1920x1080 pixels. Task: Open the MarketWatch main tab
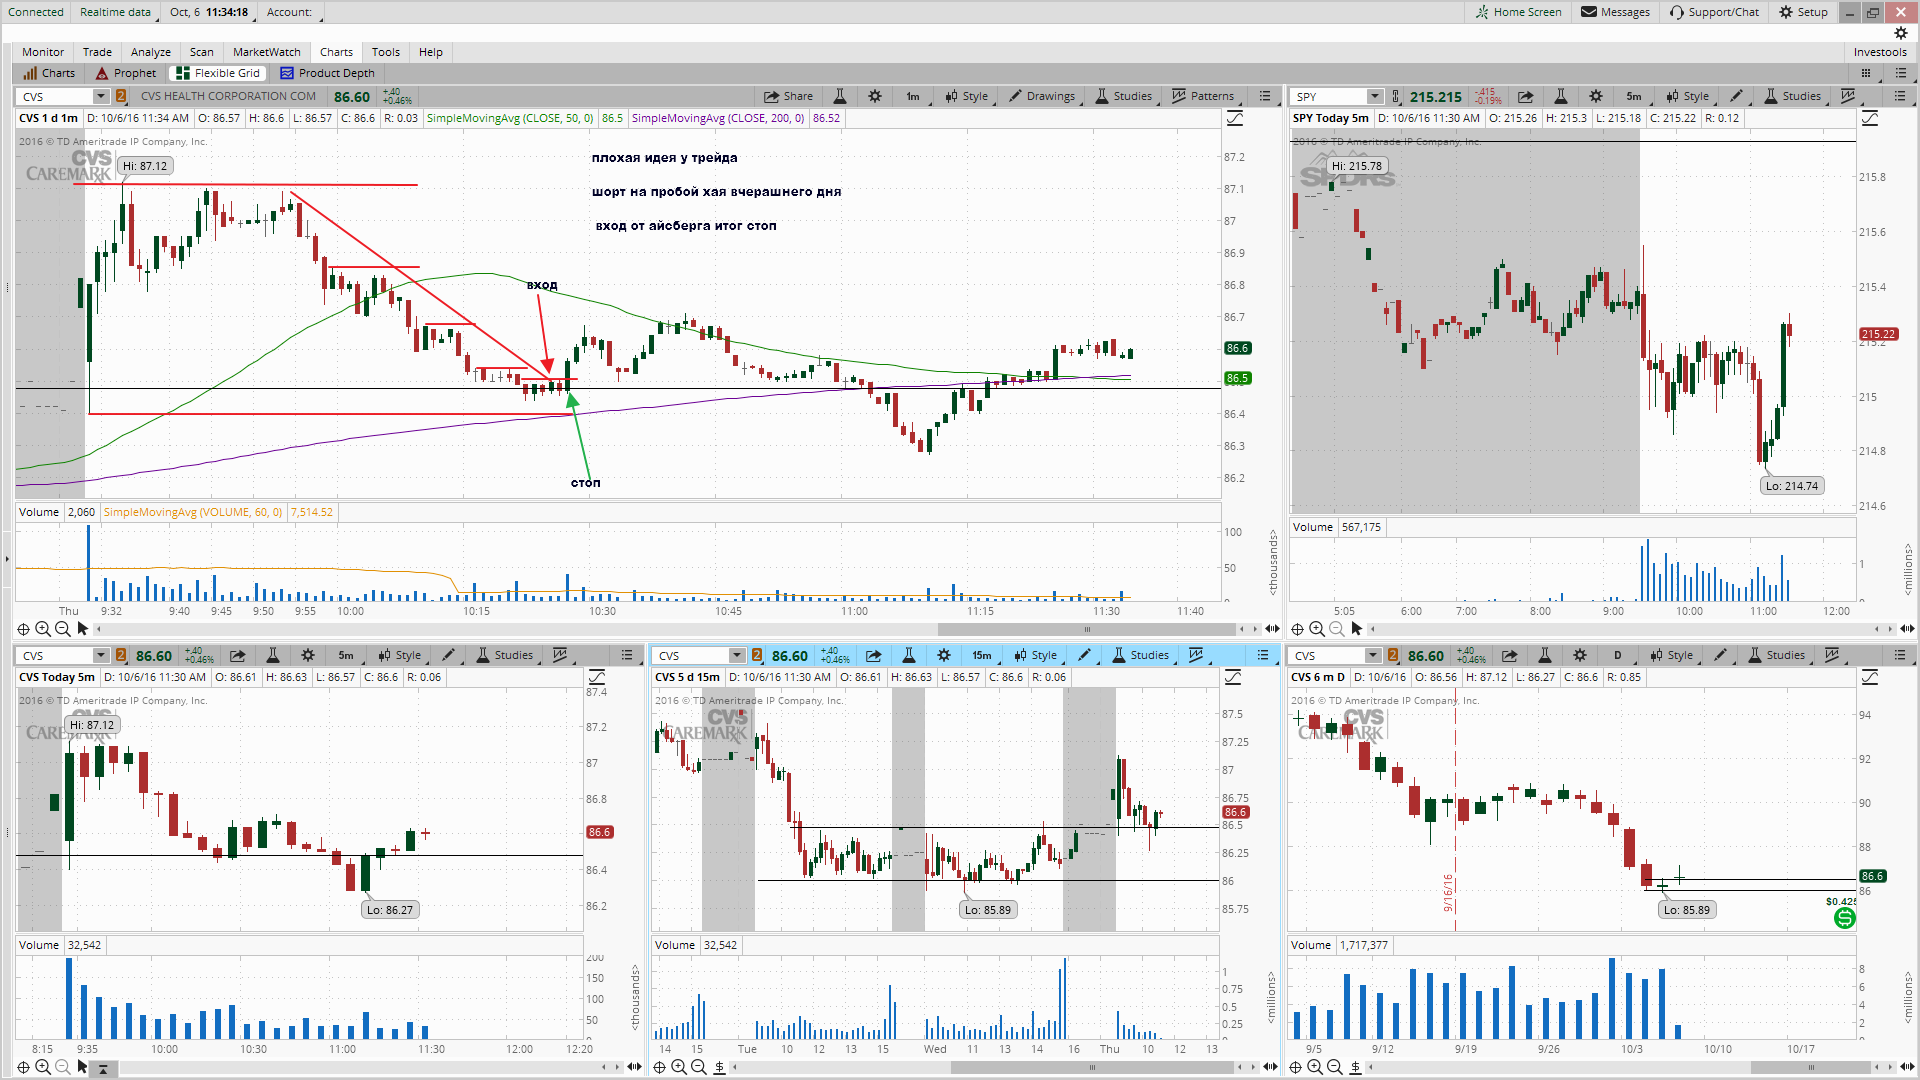point(267,52)
